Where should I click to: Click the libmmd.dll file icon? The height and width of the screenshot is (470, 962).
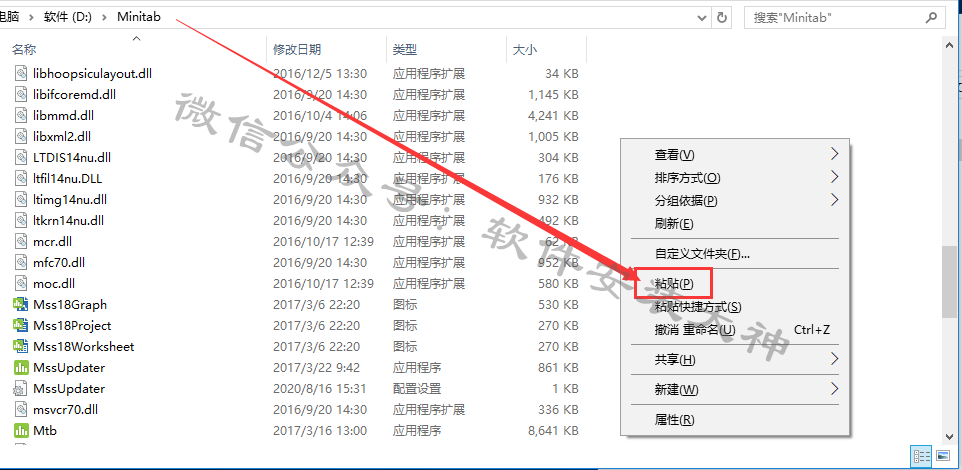(21, 115)
